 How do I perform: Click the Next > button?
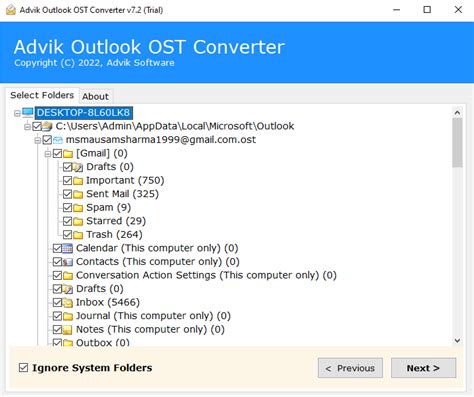pyautogui.click(x=423, y=368)
